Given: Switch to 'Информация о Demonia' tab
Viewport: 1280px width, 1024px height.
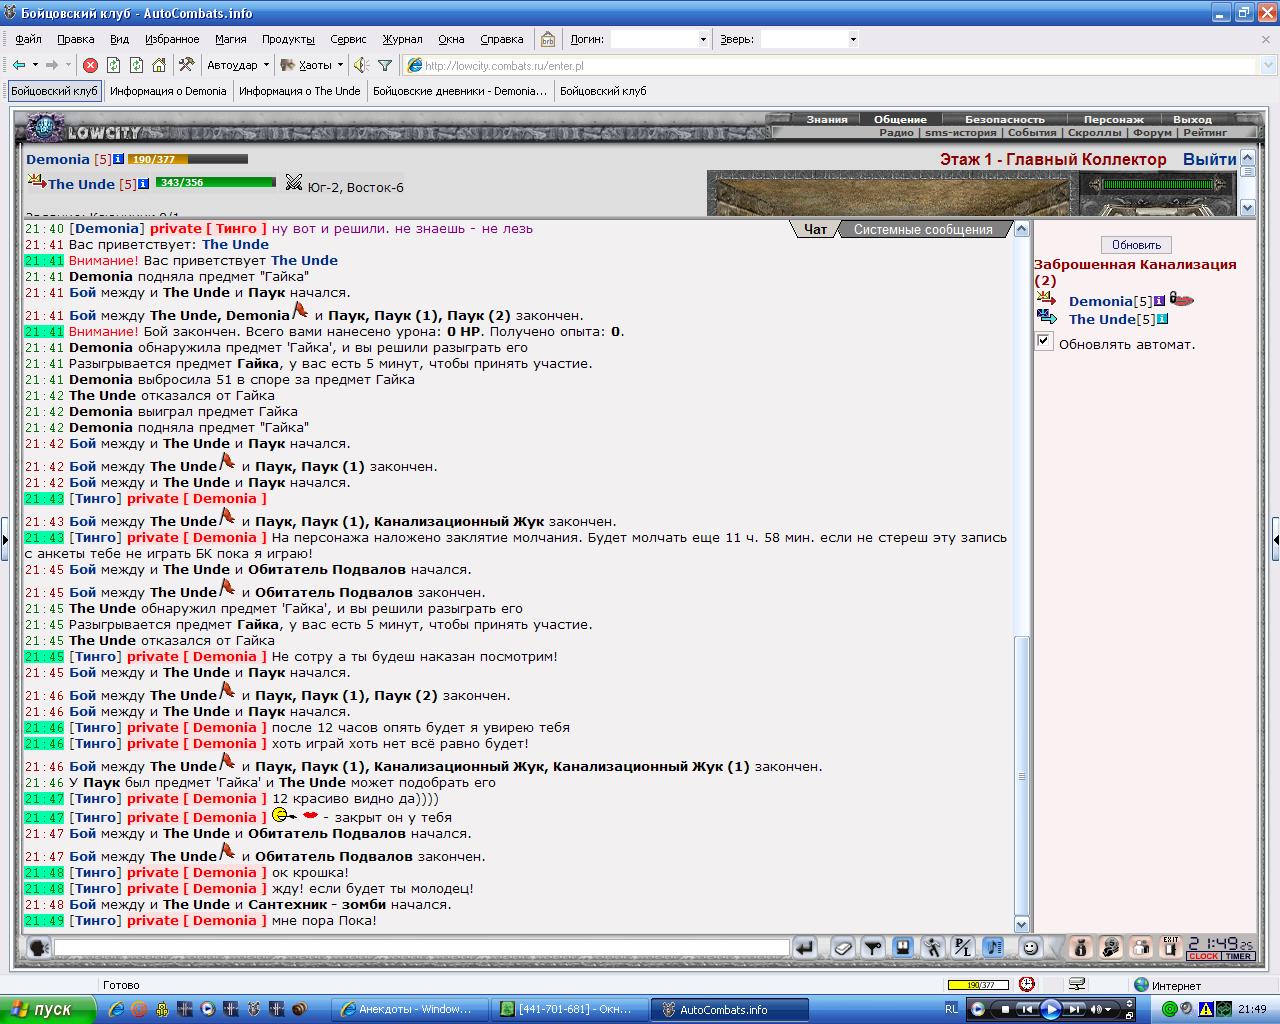Looking at the screenshot, I should tap(168, 91).
